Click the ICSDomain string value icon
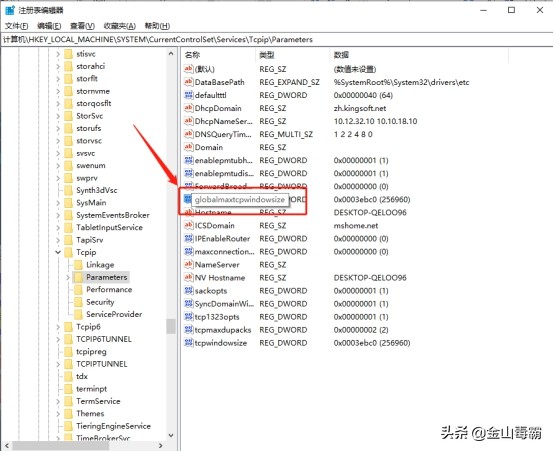Image resolution: width=554 pixels, height=452 pixels. (x=189, y=225)
